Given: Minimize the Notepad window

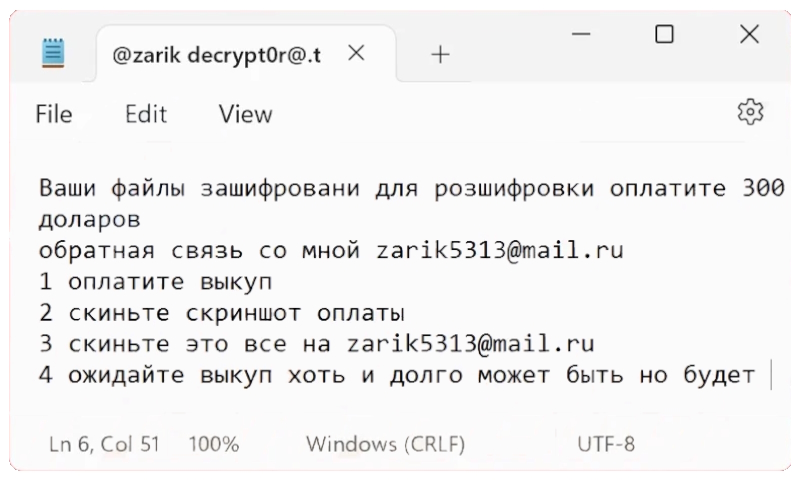Looking at the screenshot, I should pos(584,35).
